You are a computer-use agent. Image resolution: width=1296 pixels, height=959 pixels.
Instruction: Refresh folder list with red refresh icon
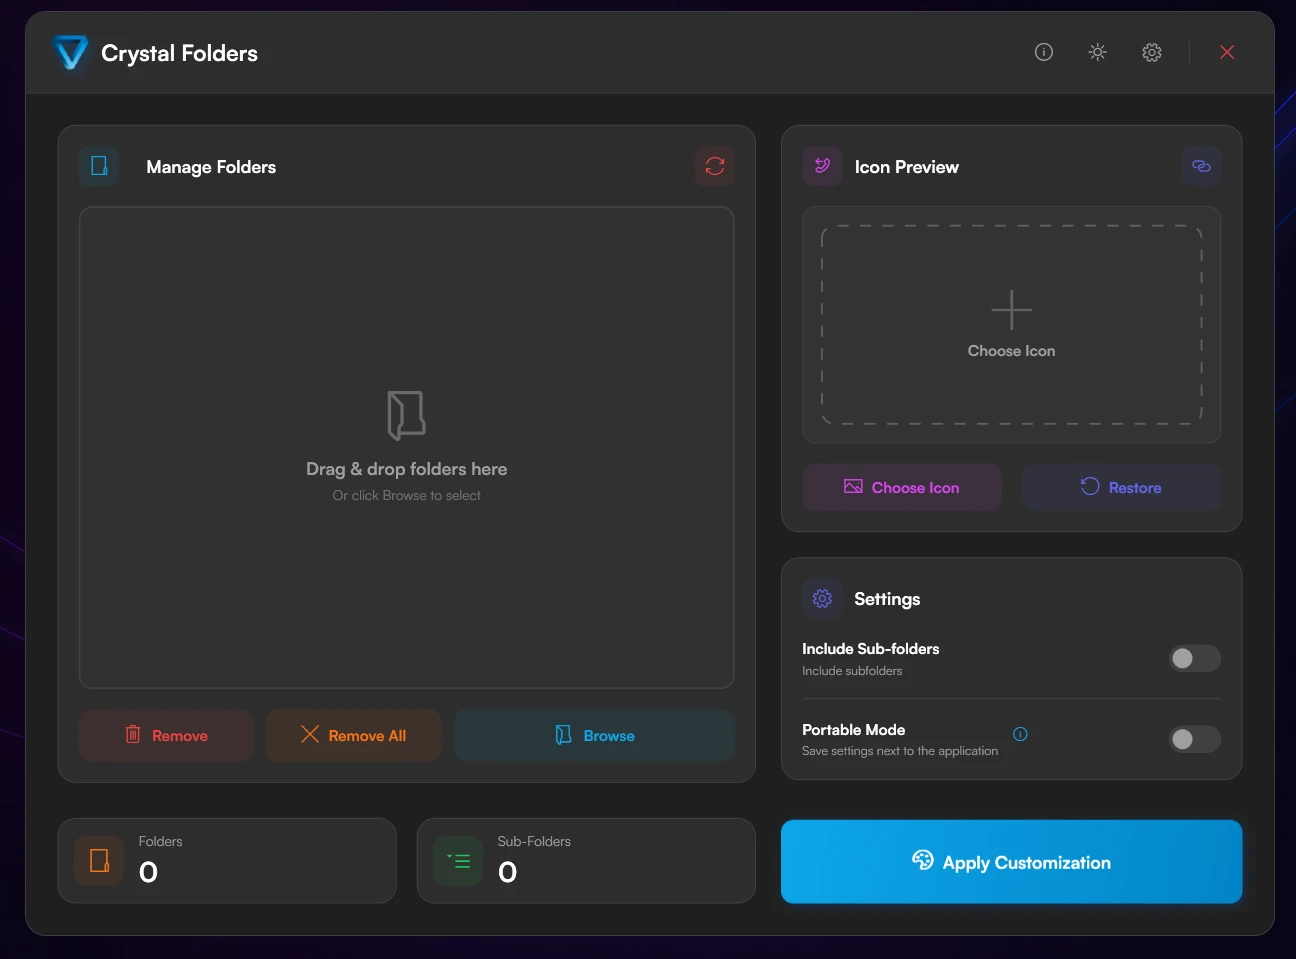[x=714, y=166]
